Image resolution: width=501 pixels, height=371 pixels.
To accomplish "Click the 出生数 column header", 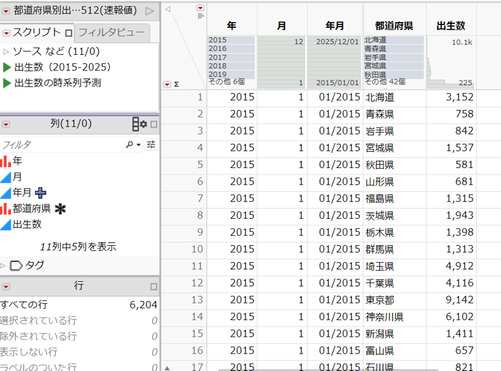I will click(451, 26).
